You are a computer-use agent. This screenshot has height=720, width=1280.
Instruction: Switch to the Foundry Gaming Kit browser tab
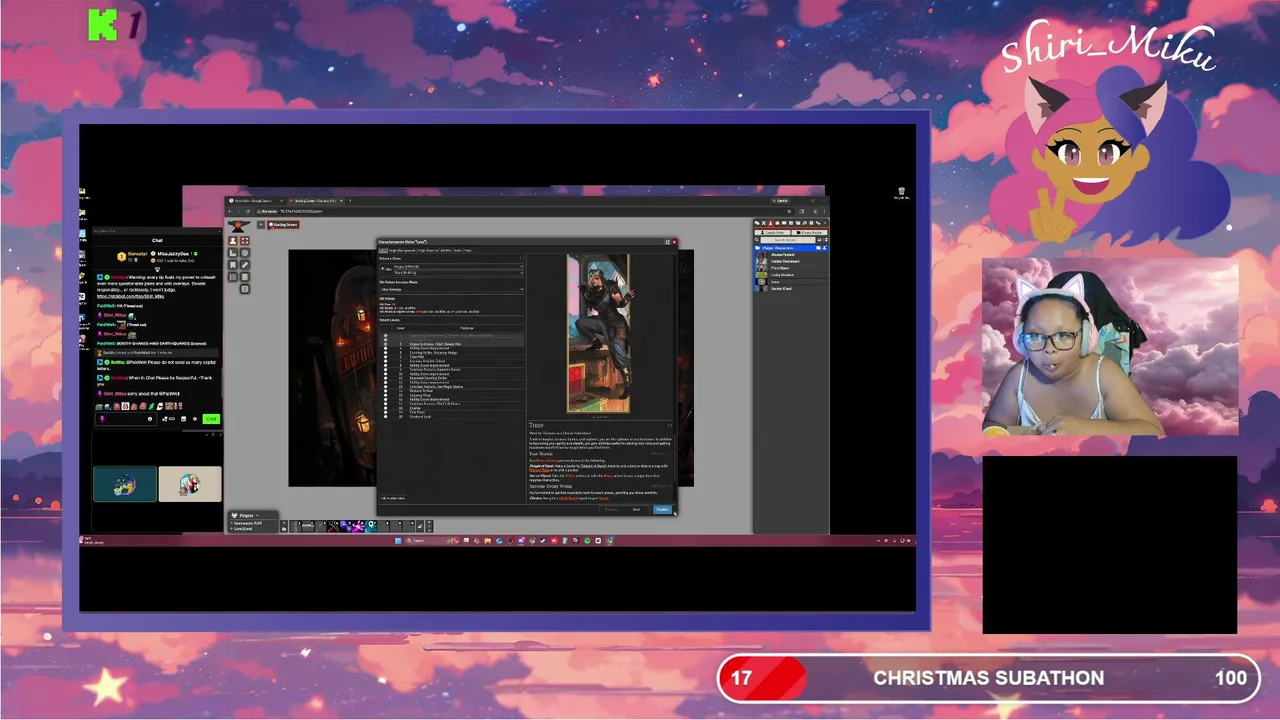[315, 201]
